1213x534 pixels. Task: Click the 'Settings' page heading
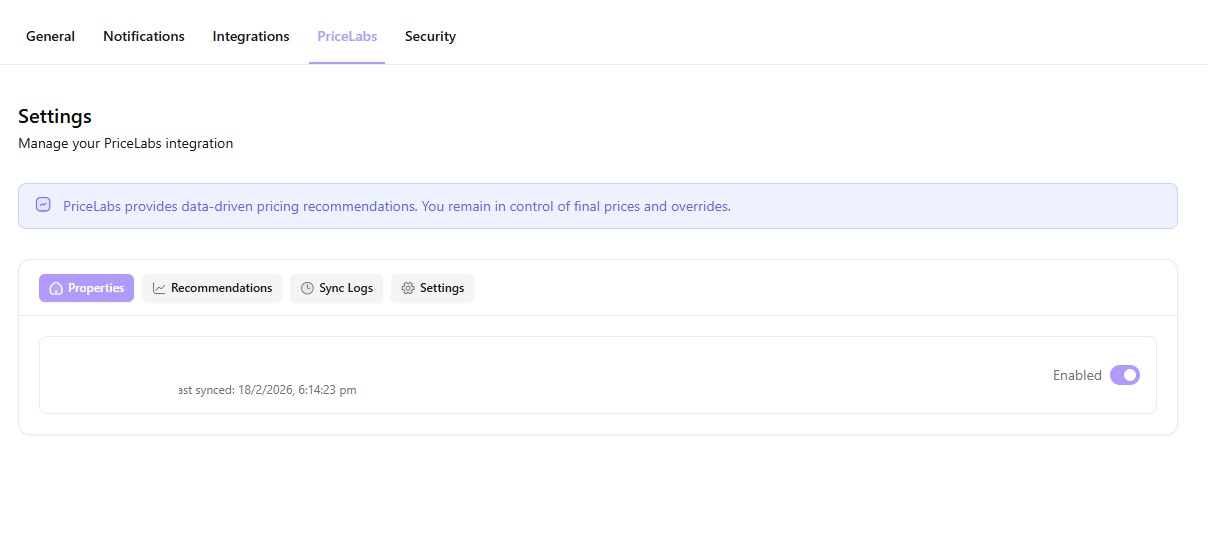click(55, 117)
